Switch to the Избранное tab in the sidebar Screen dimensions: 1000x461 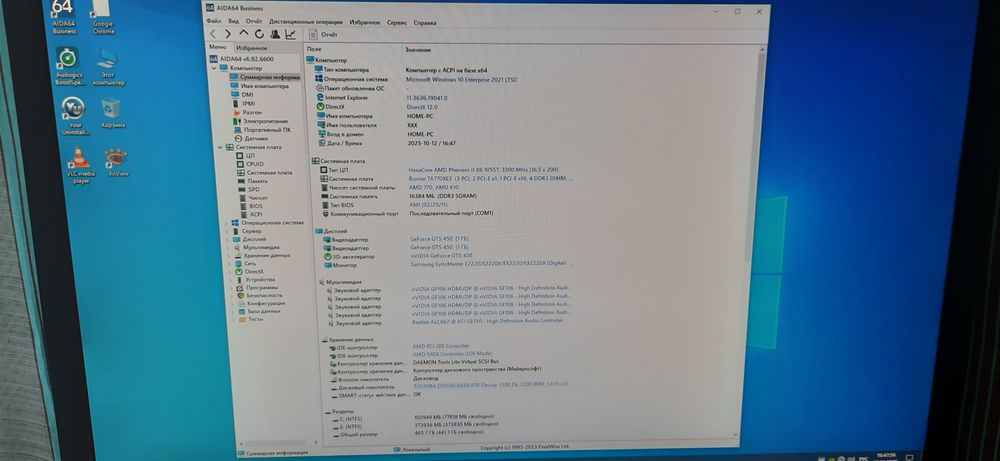251,48
